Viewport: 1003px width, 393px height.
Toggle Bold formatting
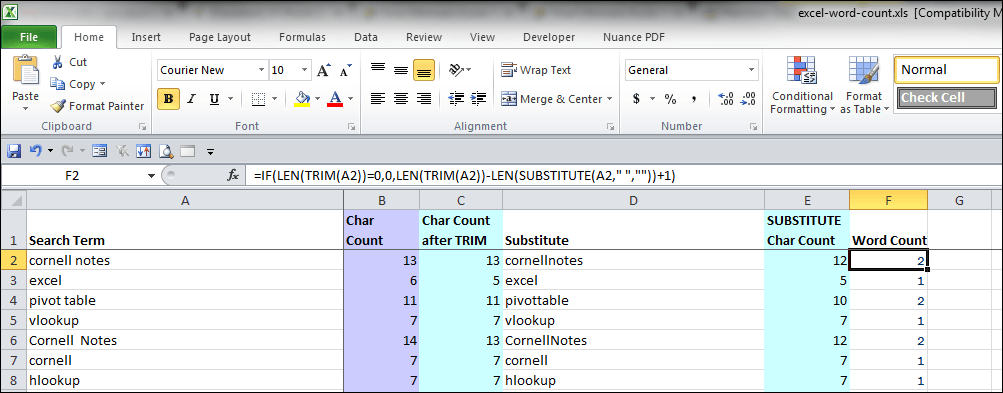[168, 99]
